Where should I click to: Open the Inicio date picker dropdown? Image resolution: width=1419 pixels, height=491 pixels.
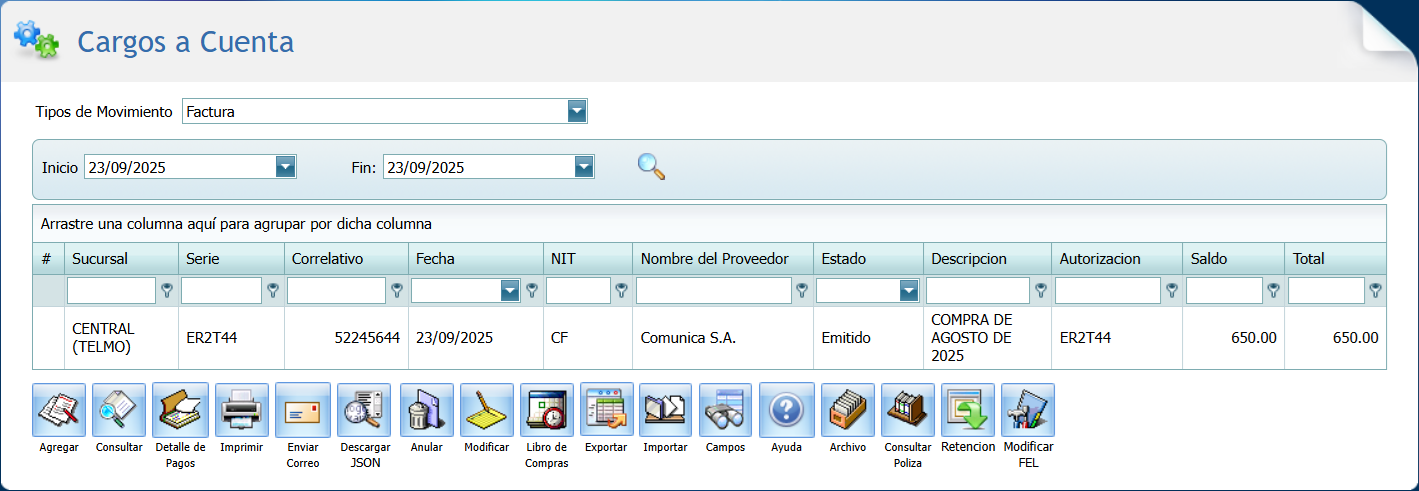285,167
